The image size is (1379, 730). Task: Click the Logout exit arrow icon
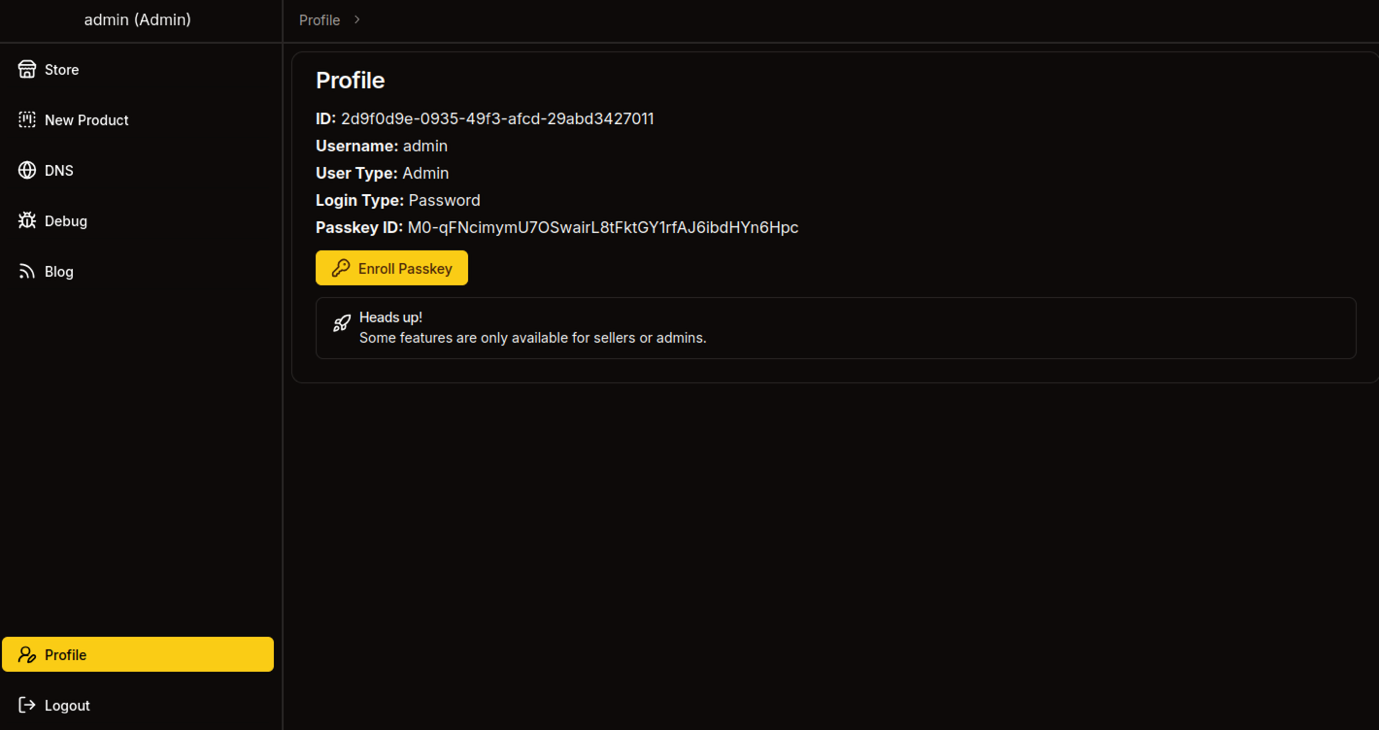coord(27,706)
